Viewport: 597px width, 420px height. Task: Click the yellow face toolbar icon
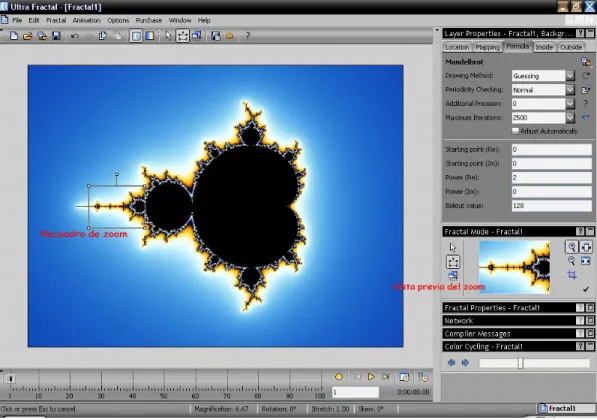(x=230, y=36)
